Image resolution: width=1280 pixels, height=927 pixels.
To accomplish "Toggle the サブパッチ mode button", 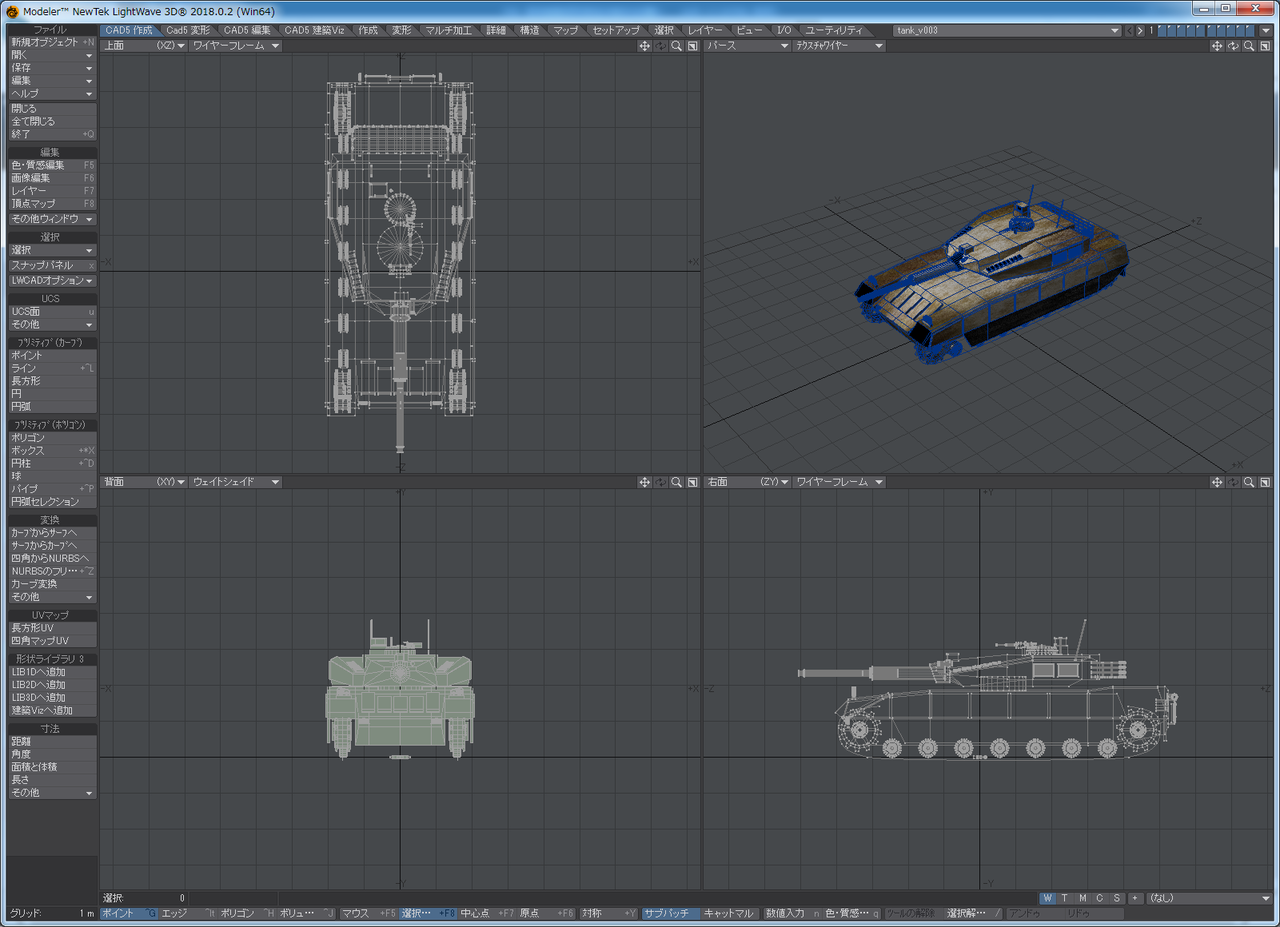I will click(x=669, y=913).
